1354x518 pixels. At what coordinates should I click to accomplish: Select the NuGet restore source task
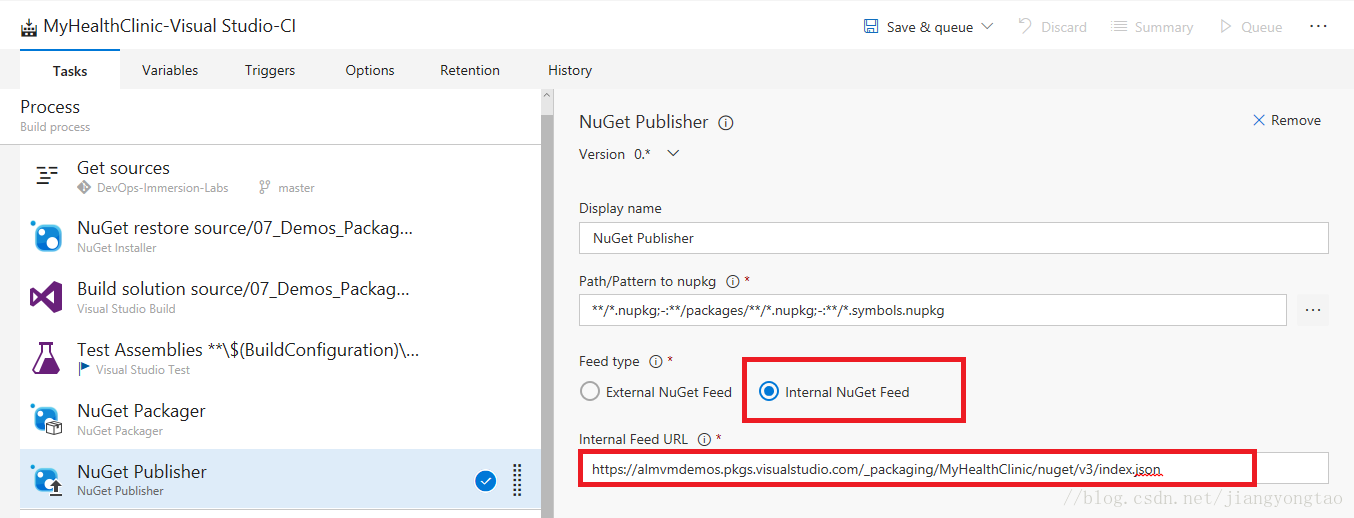280,237
